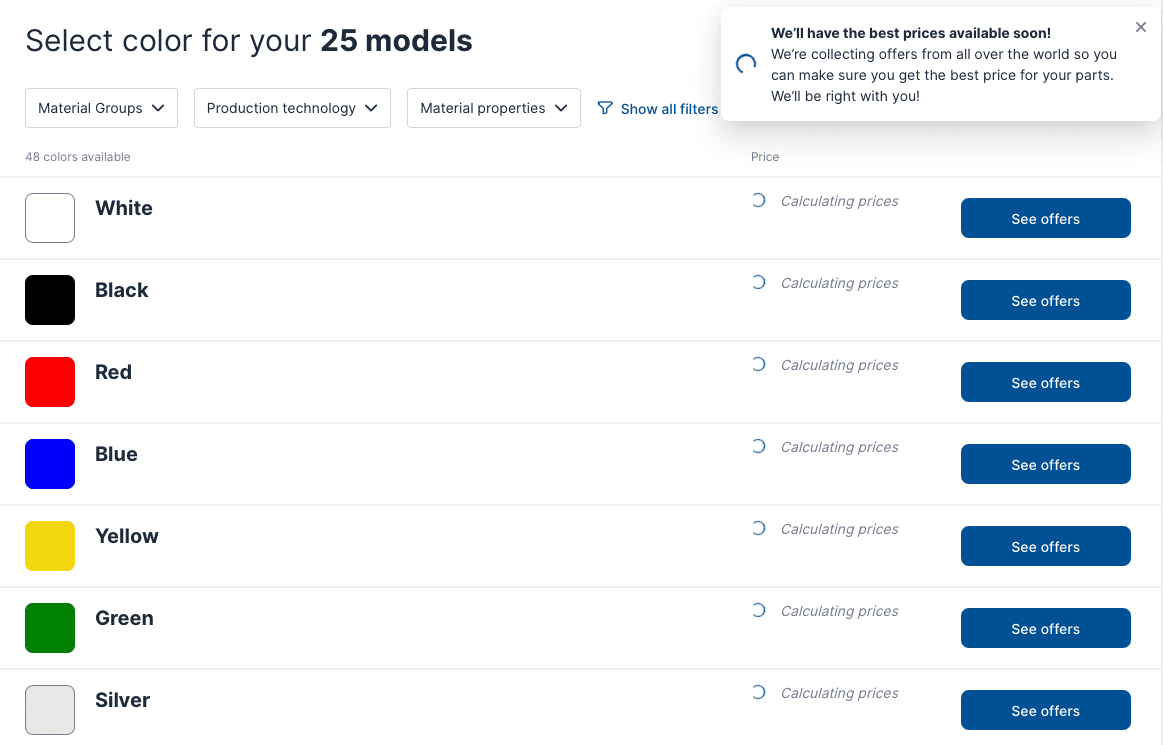Click the Silver color name
Image resolution: width=1163 pixels, height=745 pixels.
[x=122, y=700]
